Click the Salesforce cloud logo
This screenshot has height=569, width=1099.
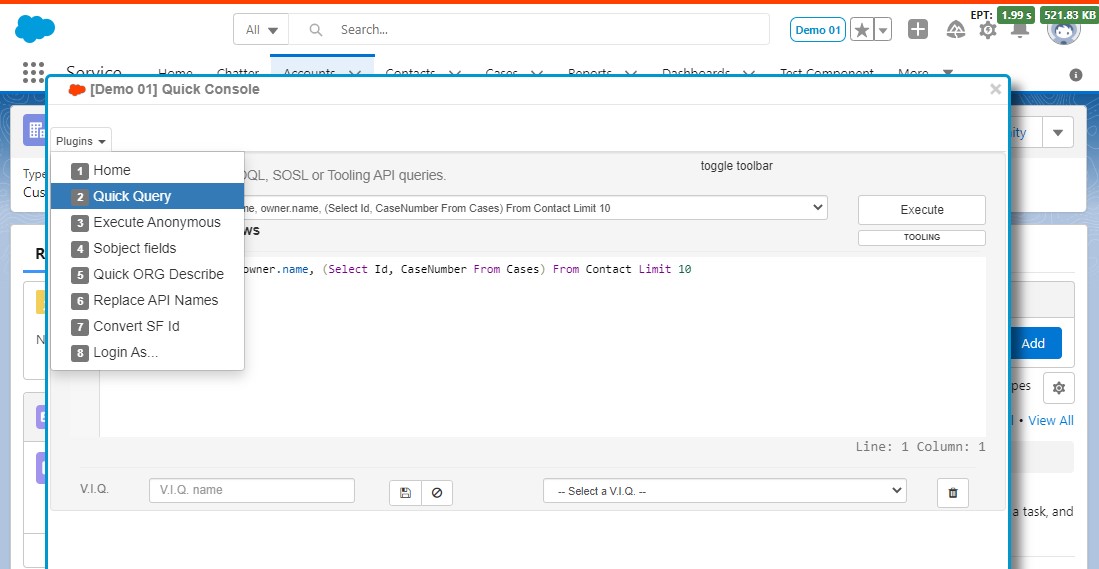pyautogui.click(x=35, y=29)
